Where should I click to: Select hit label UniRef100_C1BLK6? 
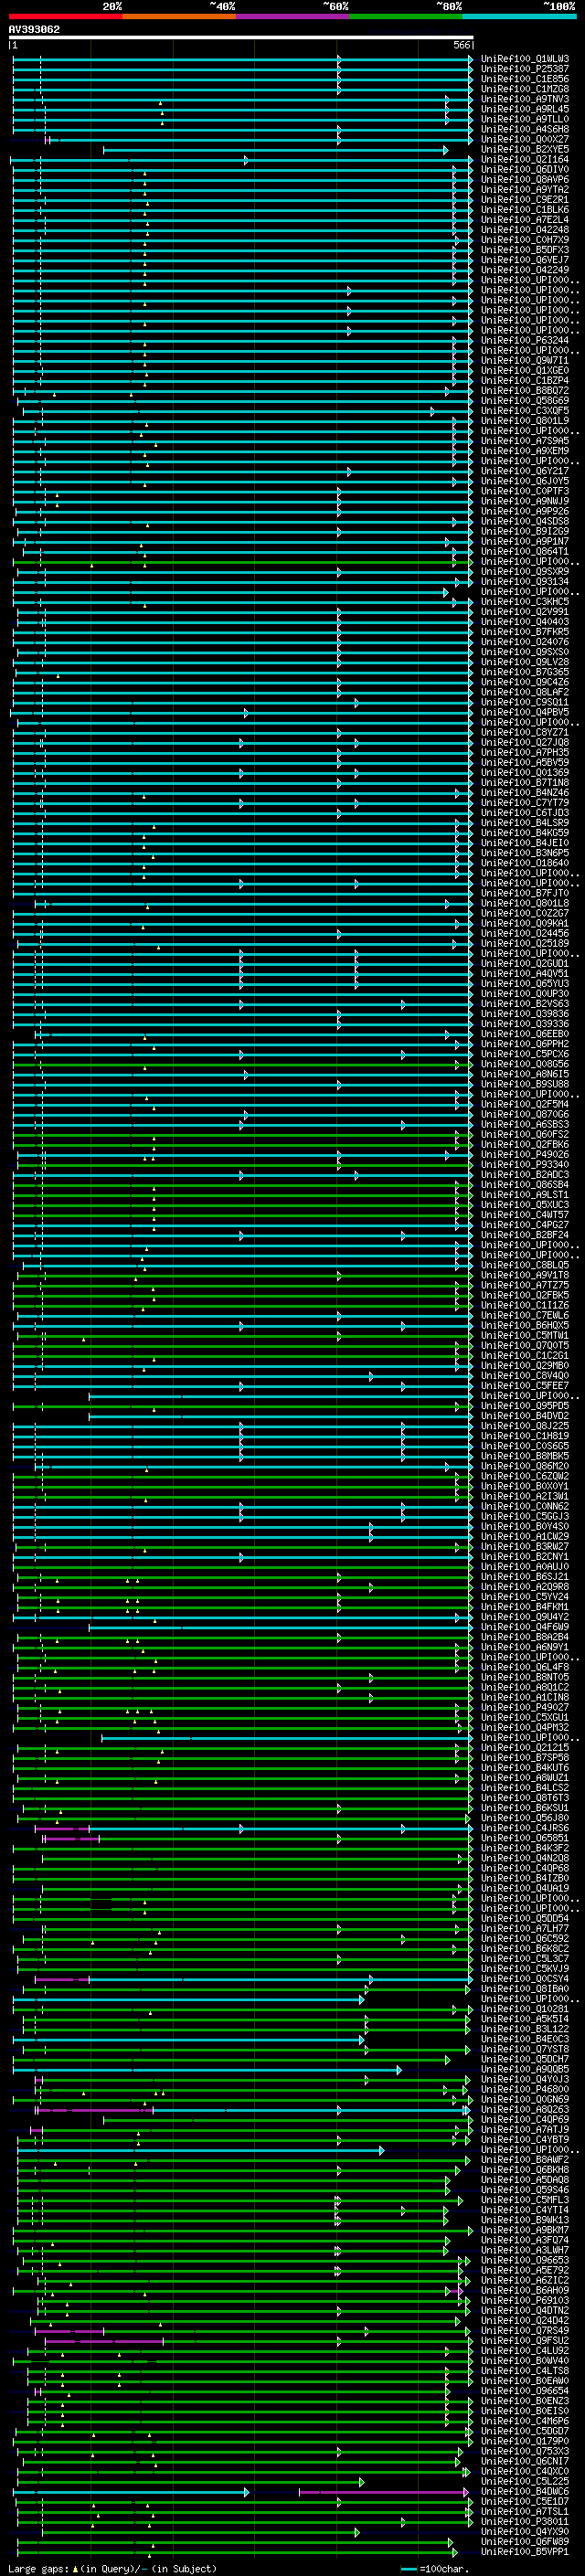coord(525,209)
